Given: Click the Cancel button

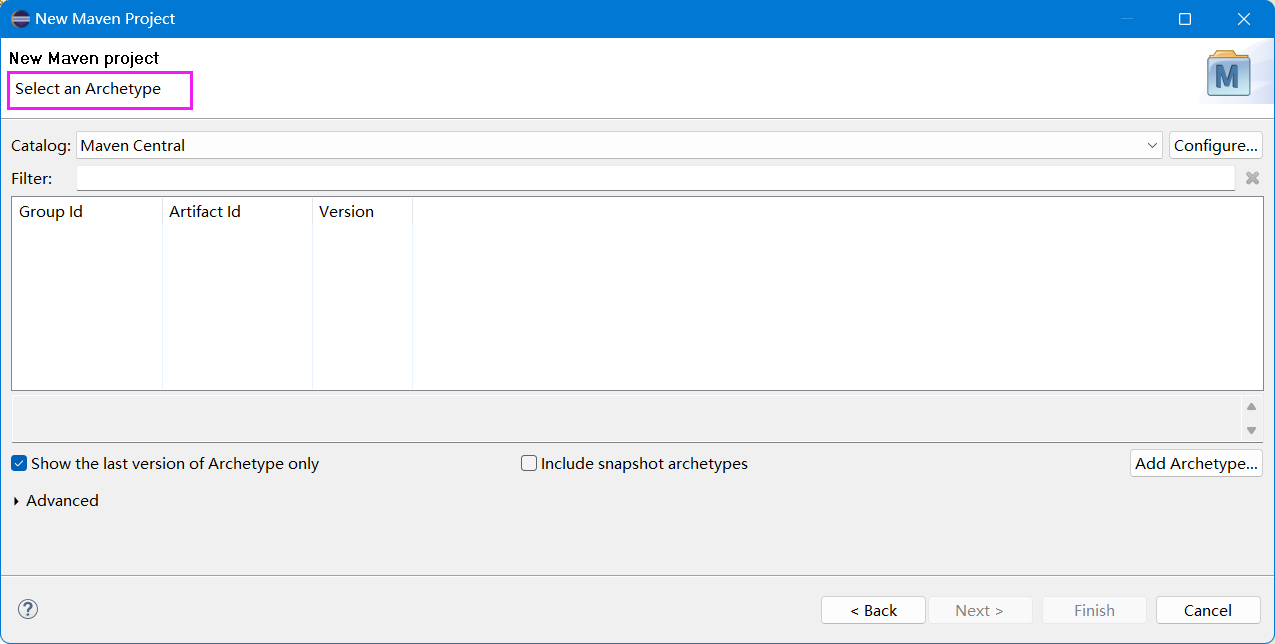Looking at the screenshot, I should click(x=1208, y=610).
